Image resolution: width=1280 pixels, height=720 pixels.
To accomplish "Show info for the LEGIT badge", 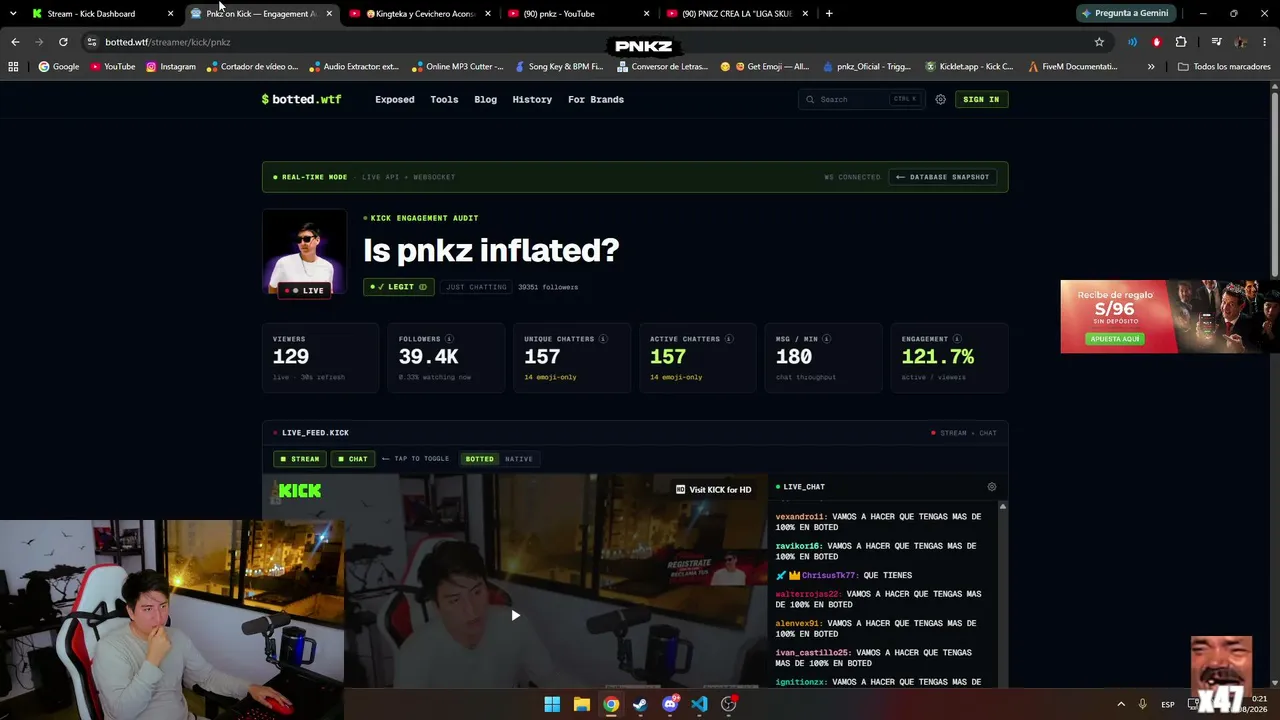I will (423, 287).
